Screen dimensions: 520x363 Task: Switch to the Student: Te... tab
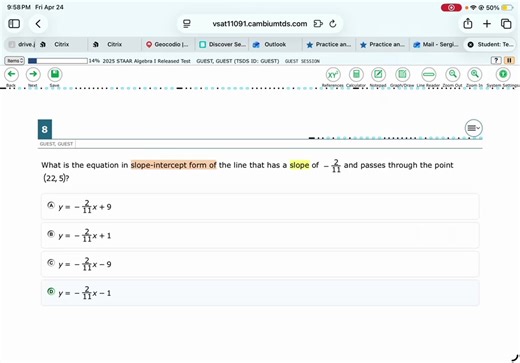point(490,44)
